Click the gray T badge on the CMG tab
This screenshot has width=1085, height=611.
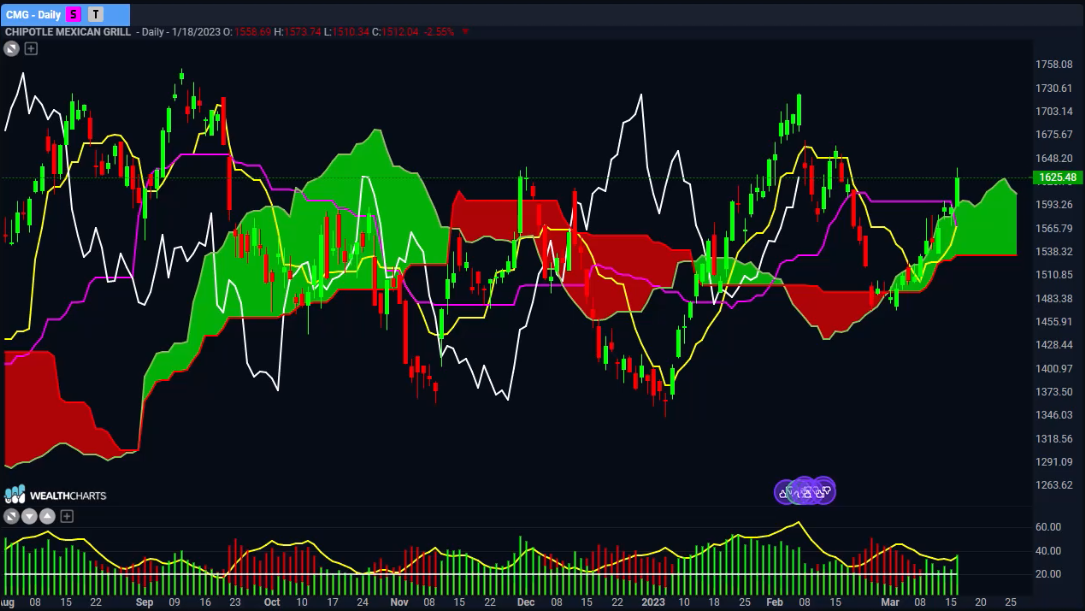tap(95, 15)
